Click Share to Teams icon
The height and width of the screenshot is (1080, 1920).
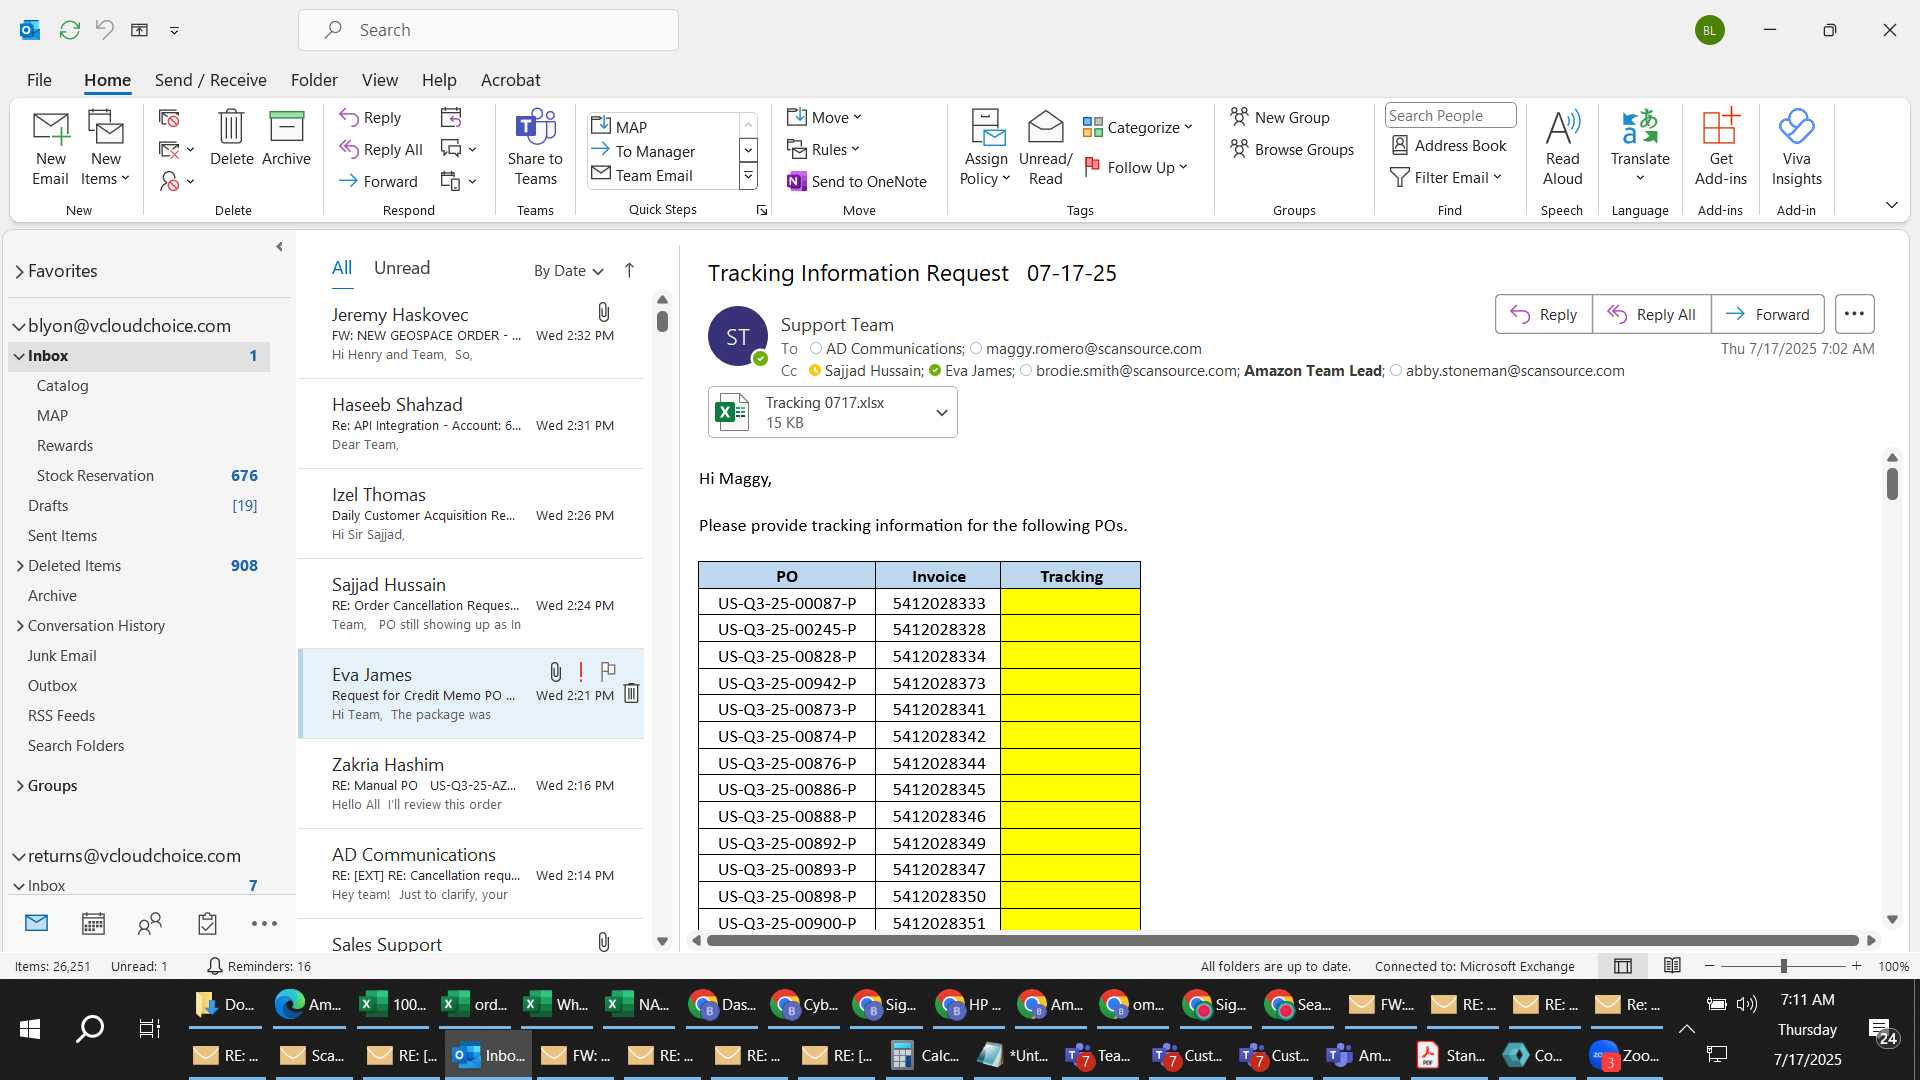click(x=535, y=148)
